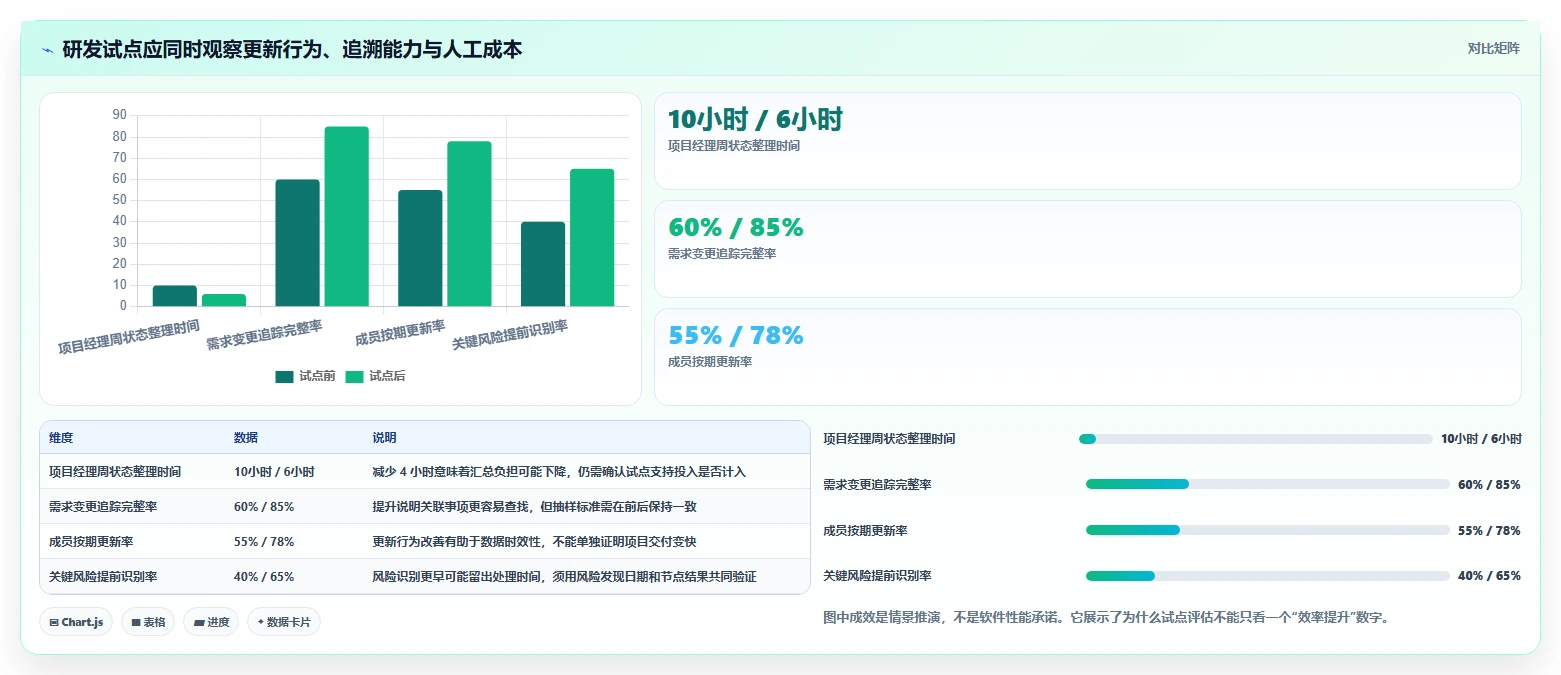1561x675 pixels.
Task: Select table row cell 项目经理周状态整理时间
Action: [x=115, y=472]
